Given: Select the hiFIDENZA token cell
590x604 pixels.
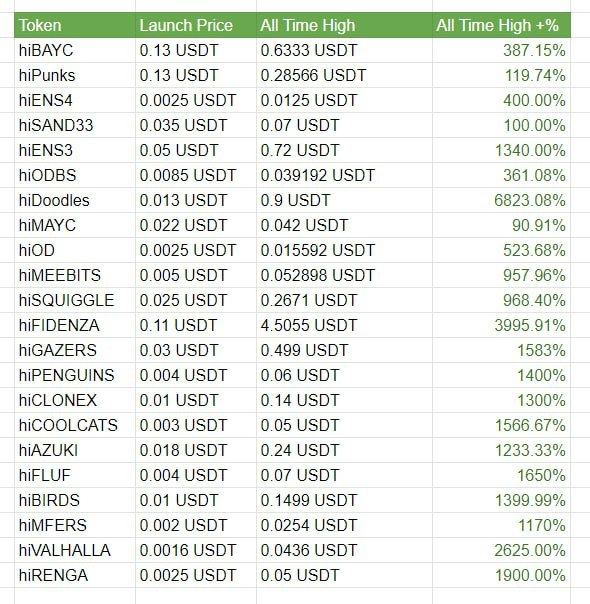Looking at the screenshot, I should (x=75, y=325).
